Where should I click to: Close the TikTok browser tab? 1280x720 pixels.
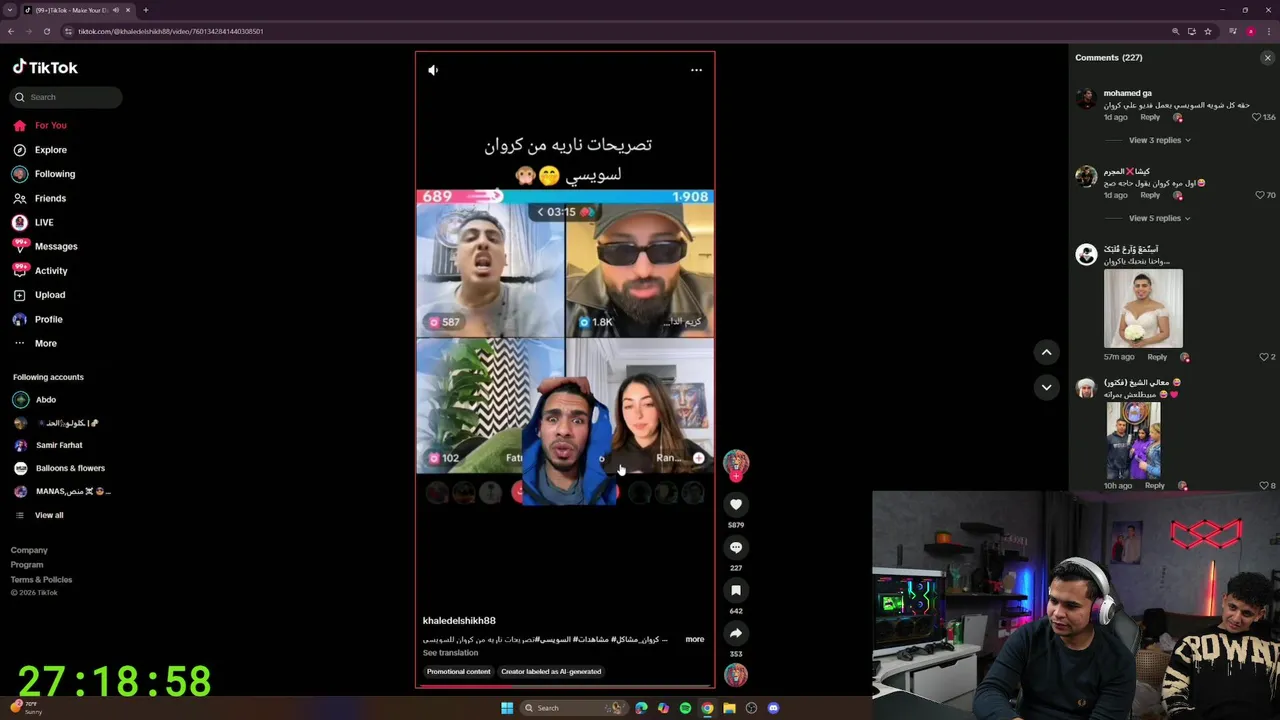[x=130, y=10]
